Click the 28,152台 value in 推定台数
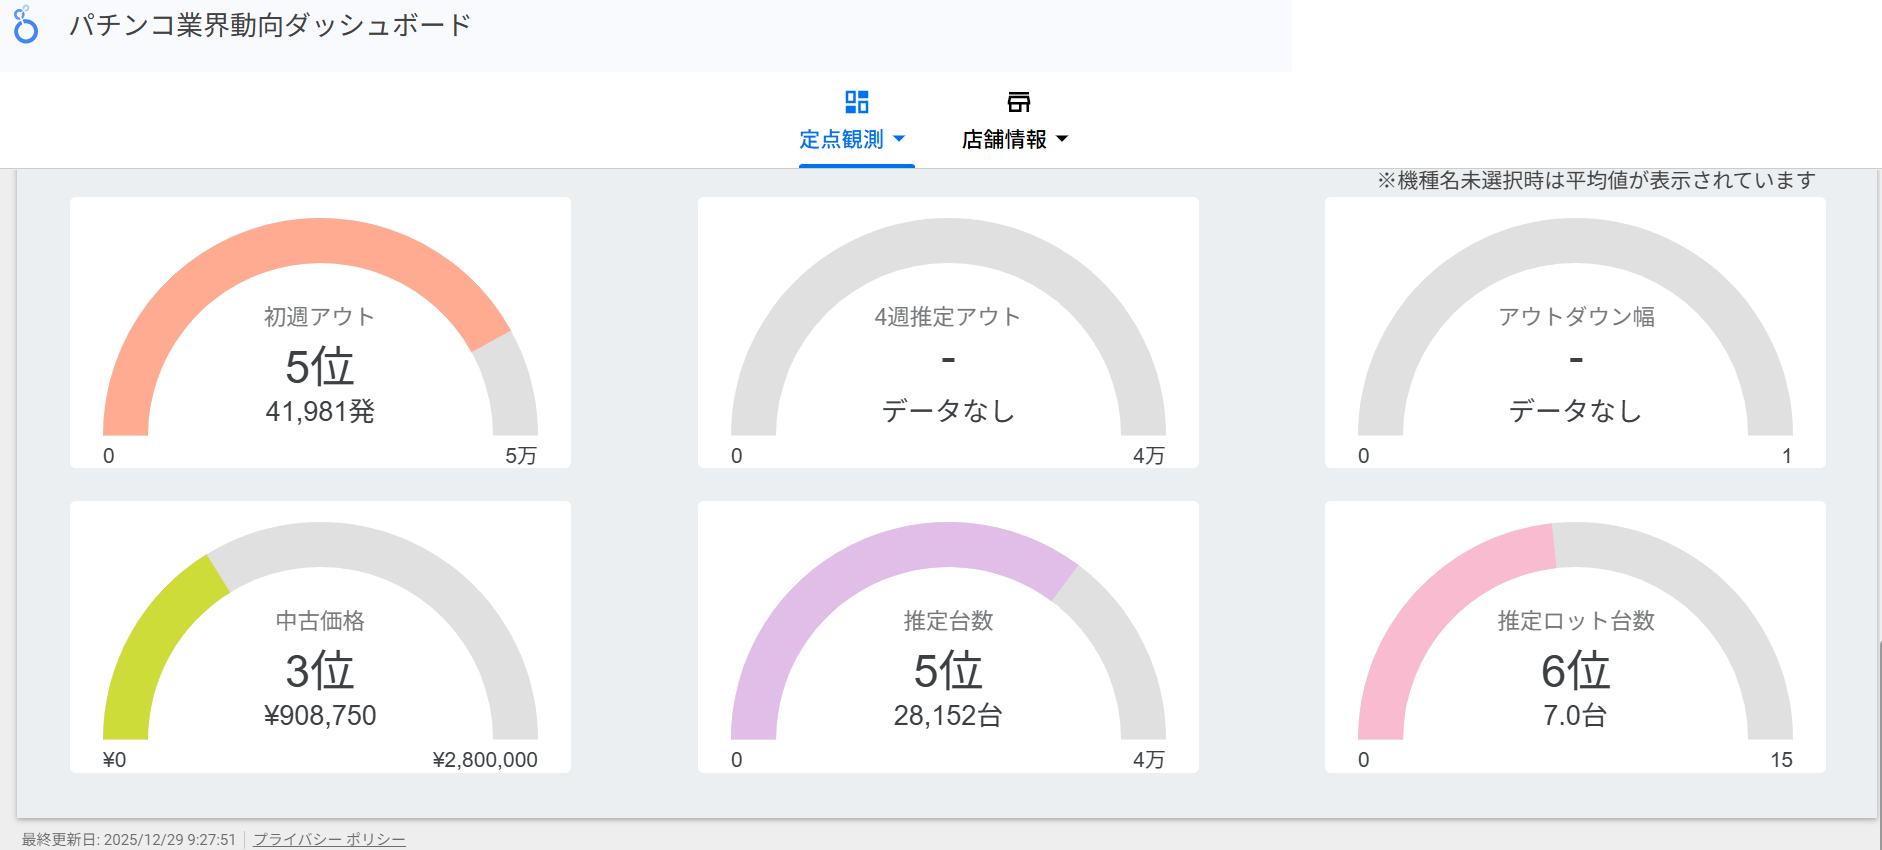1882x850 pixels. pyautogui.click(x=947, y=716)
